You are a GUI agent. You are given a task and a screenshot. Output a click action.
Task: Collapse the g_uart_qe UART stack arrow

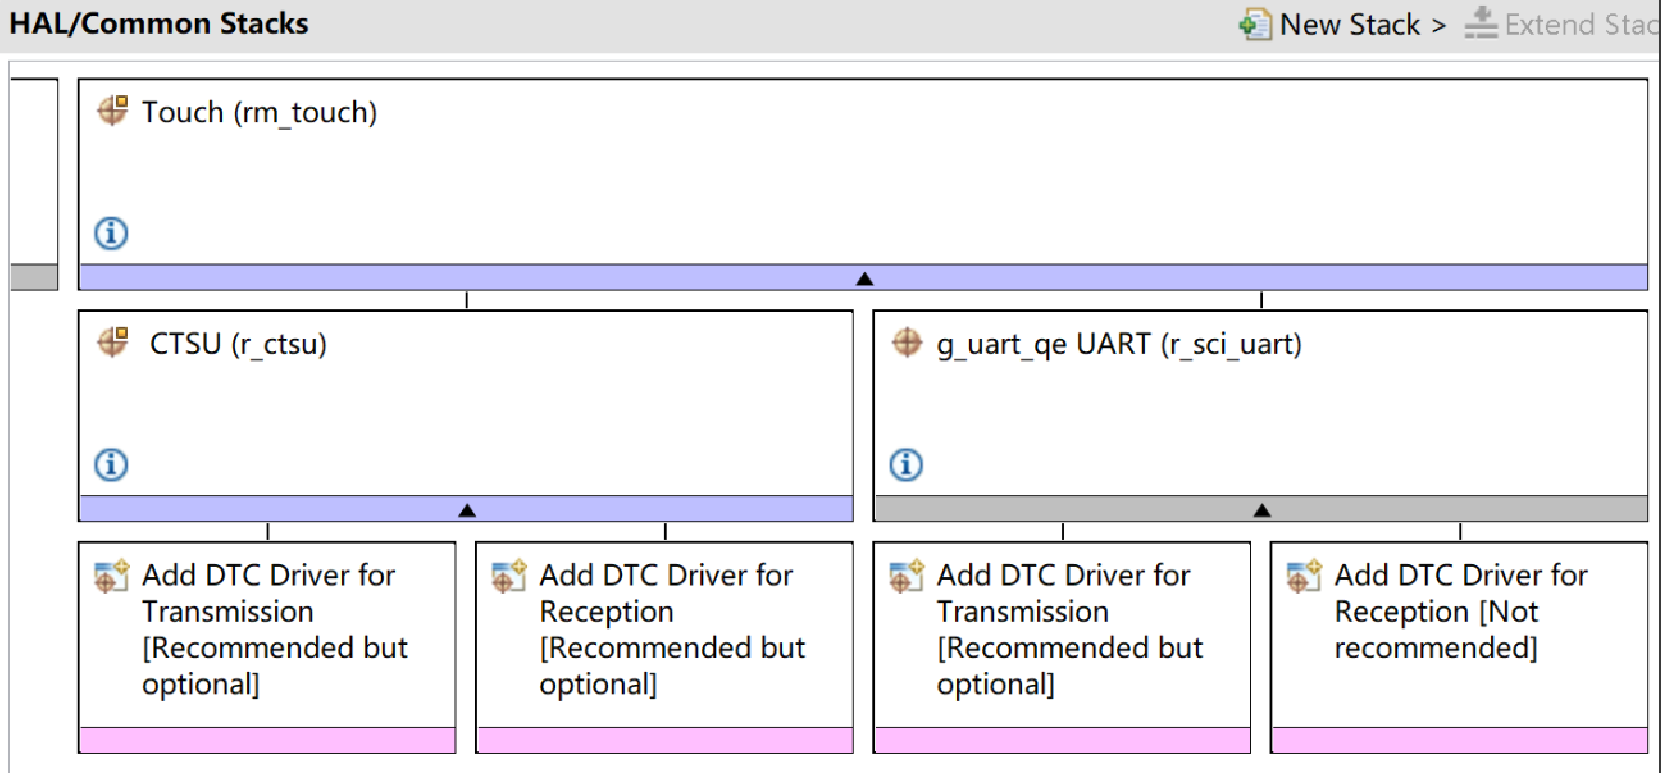pyautogui.click(x=1262, y=510)
